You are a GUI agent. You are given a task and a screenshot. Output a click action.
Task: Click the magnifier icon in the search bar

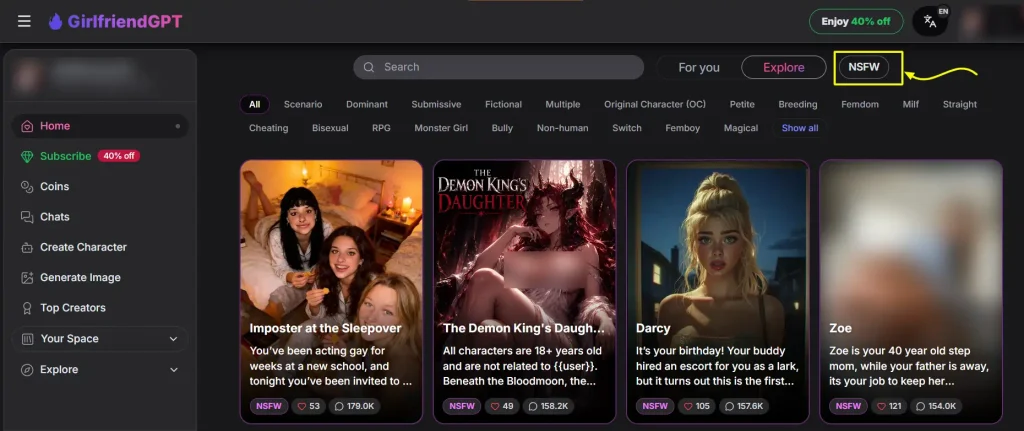(369, 67)
